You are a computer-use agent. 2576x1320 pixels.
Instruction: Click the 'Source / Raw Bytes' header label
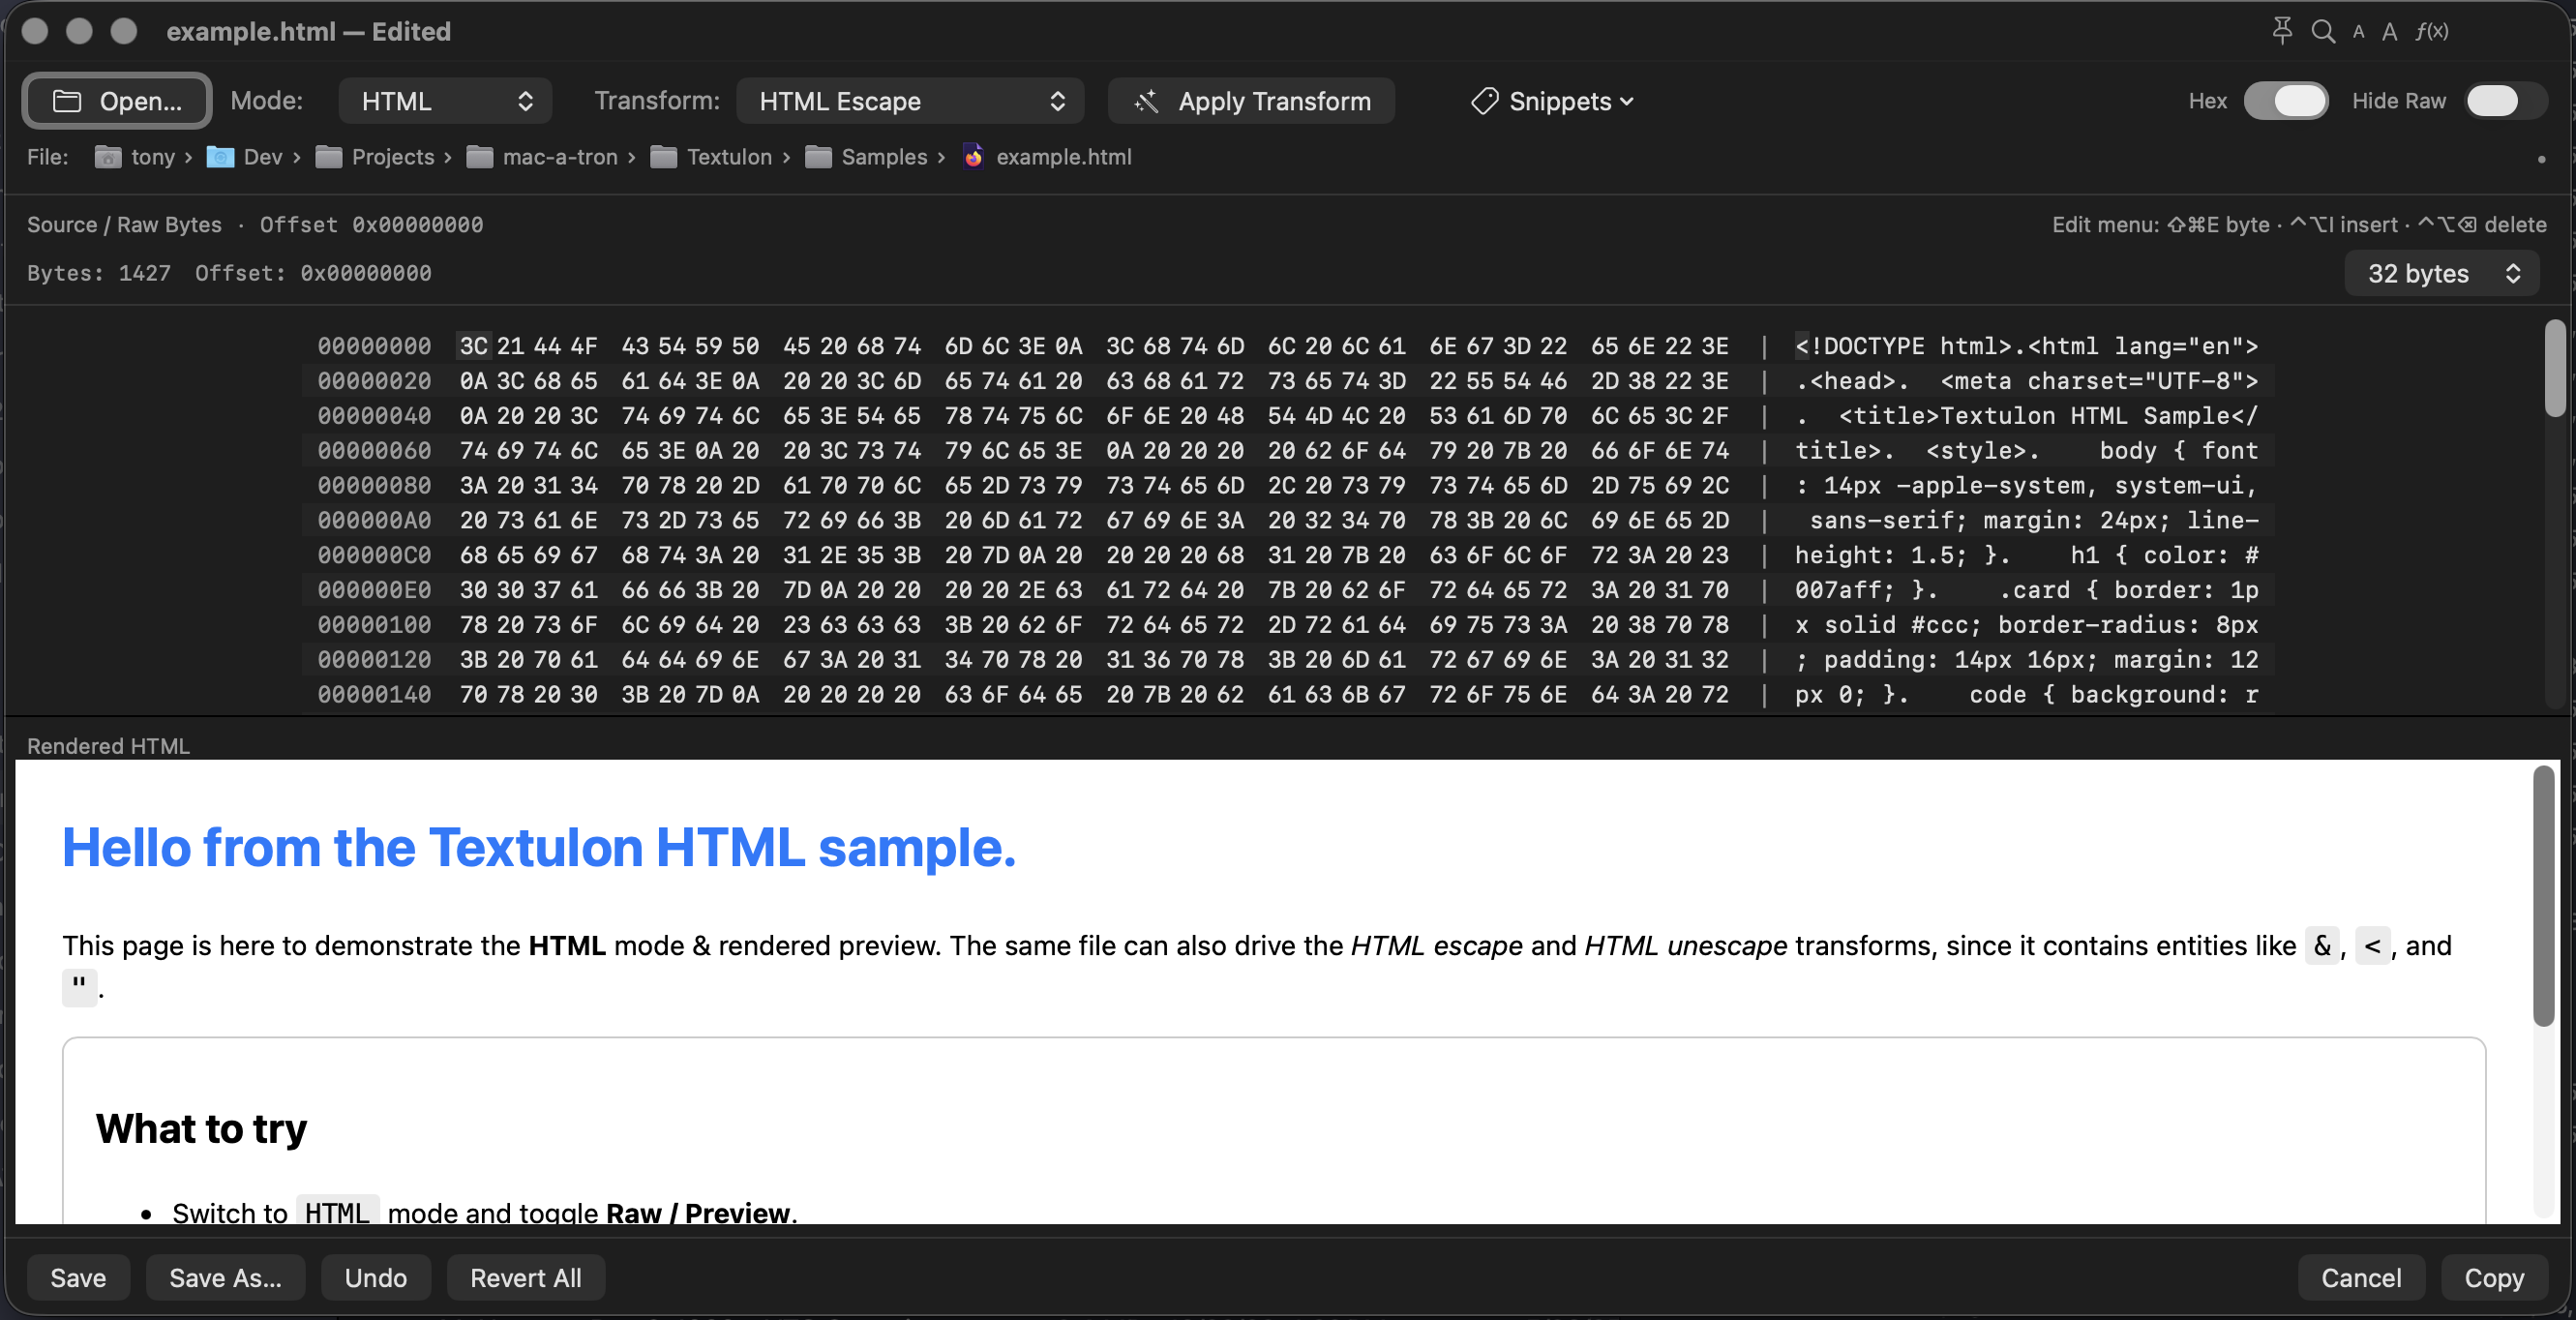(x=124, y=225)
